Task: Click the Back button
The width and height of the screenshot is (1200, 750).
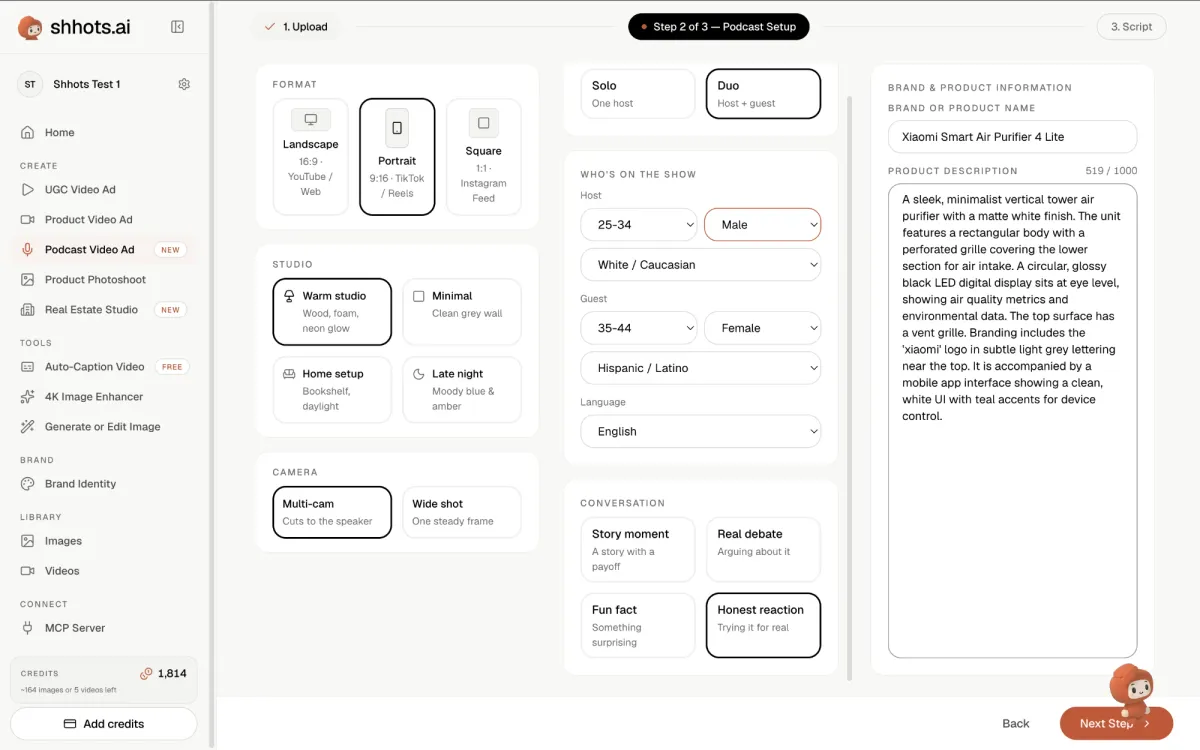Action: pos(1016,723)
